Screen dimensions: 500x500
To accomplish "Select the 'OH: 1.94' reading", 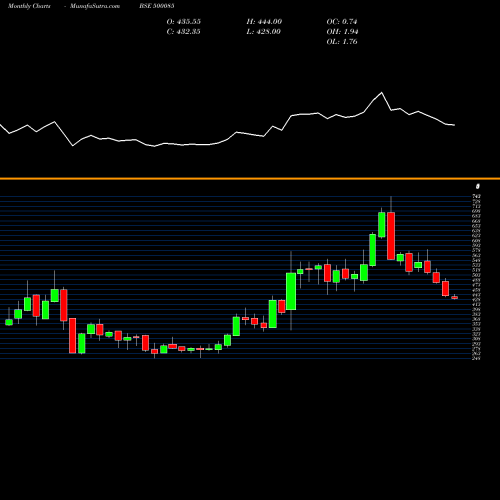I will (x=342, y=32).
